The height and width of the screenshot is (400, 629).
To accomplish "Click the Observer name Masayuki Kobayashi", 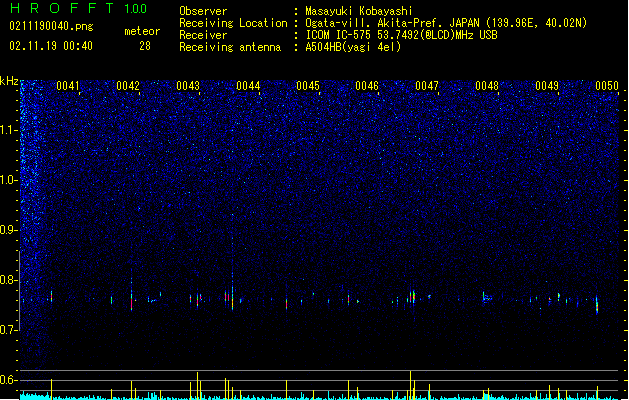I will coord(359,11).
